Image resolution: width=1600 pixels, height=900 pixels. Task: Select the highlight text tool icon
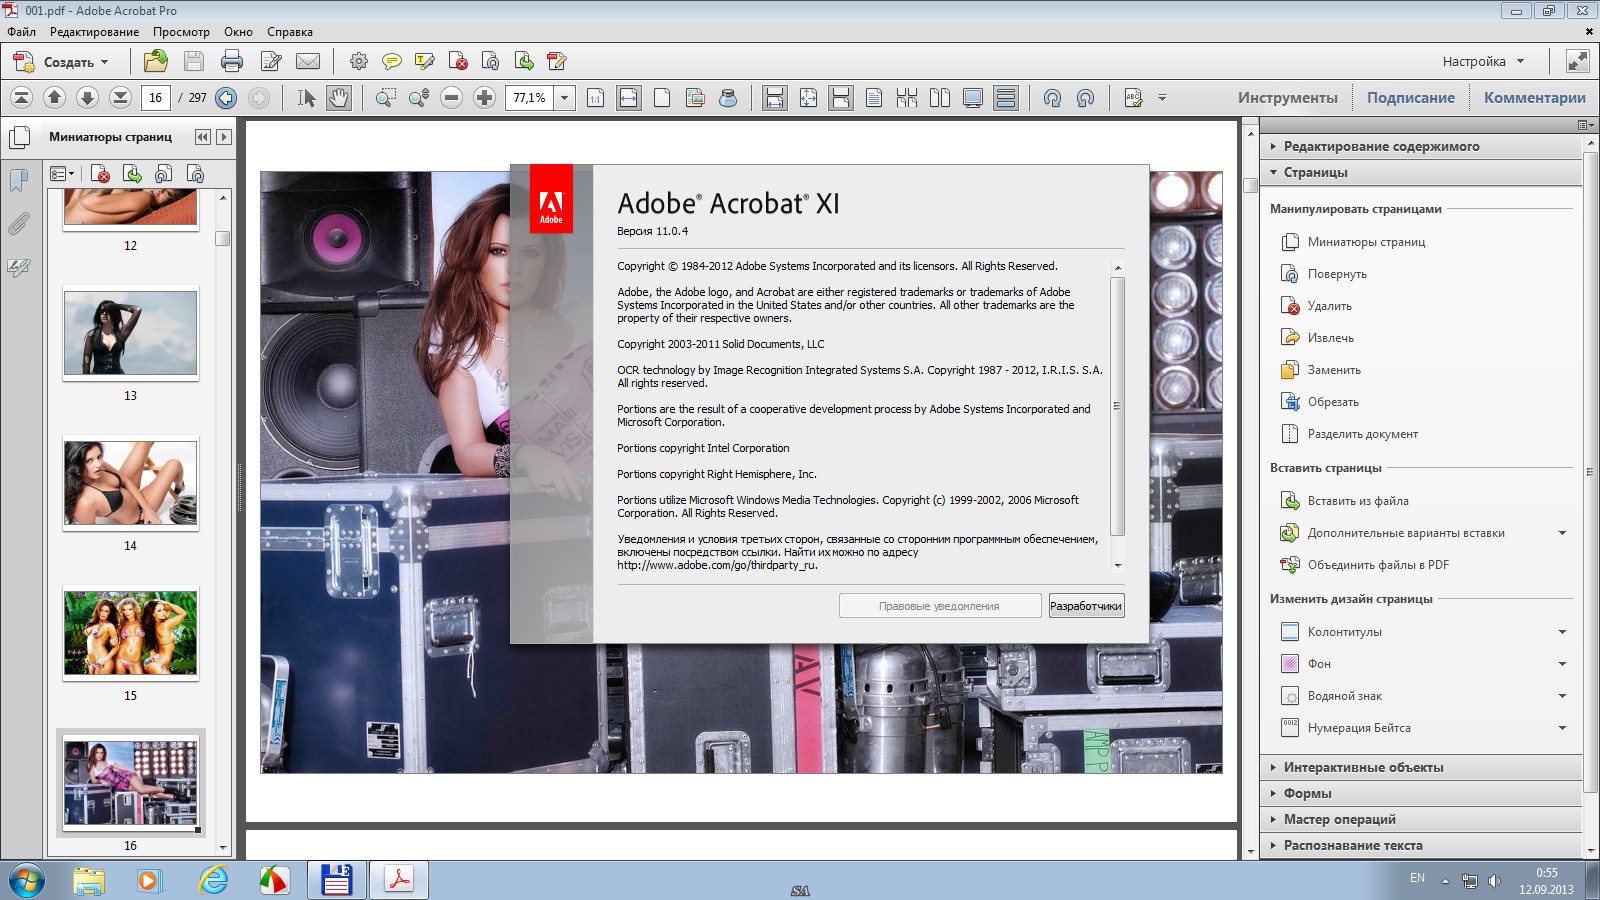[x=425, y=62]
